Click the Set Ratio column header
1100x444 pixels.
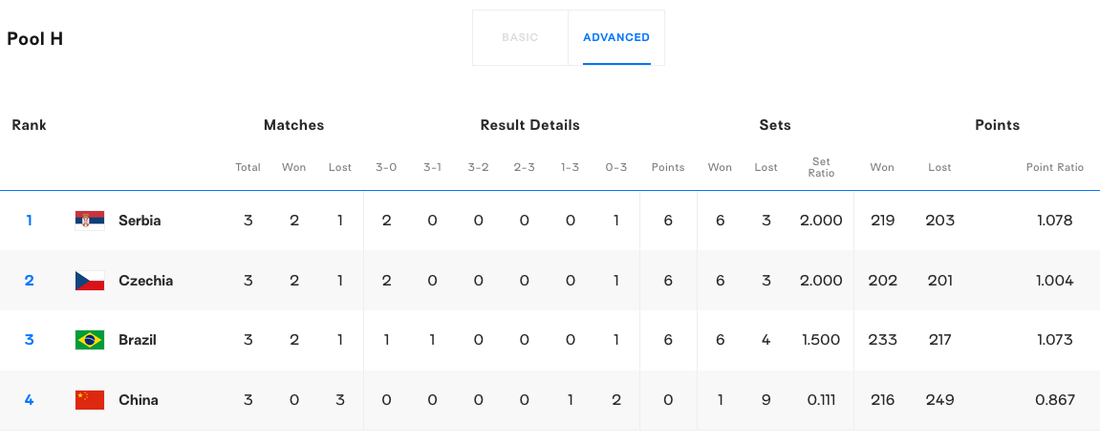821,167
